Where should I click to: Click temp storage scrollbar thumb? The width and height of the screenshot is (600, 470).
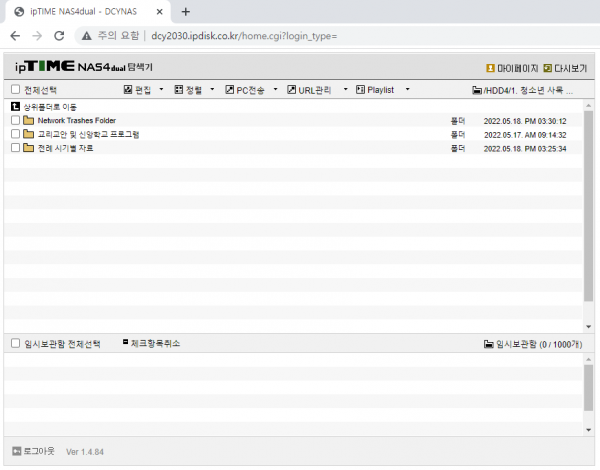[x=588, y=387]
